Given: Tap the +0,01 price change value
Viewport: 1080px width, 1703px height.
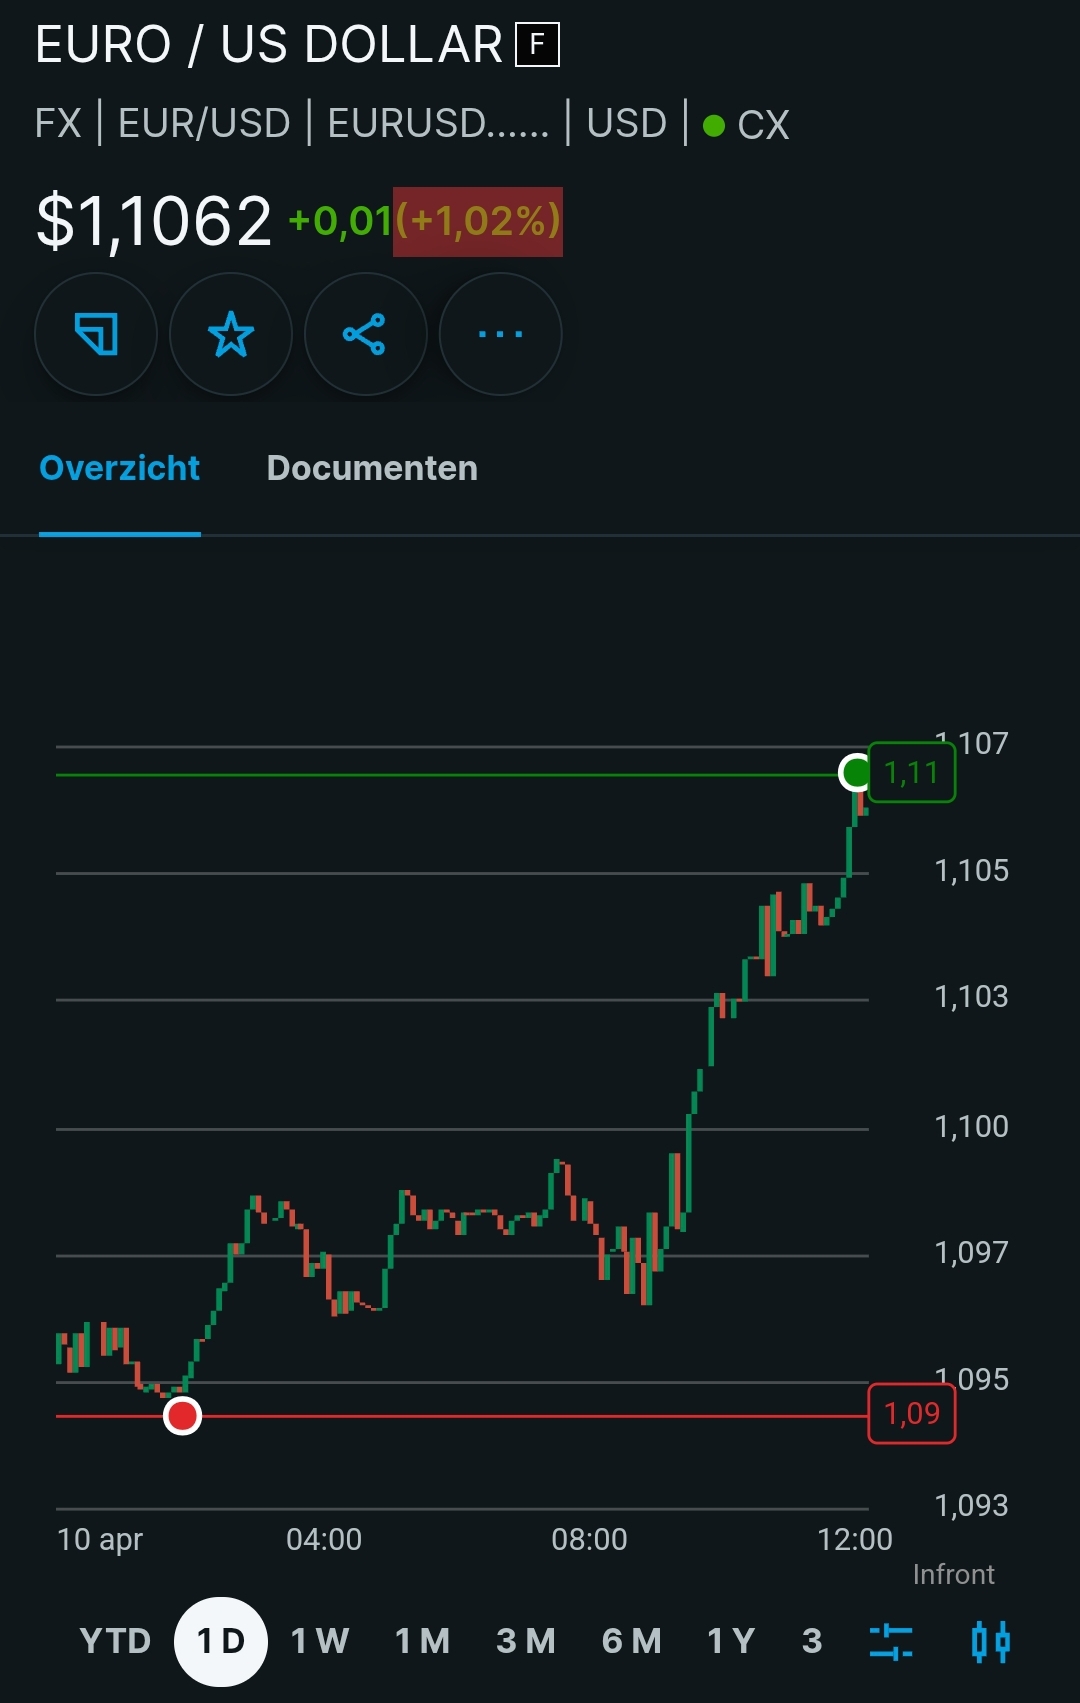Looking at the screenshot, I should coord(340,221).
